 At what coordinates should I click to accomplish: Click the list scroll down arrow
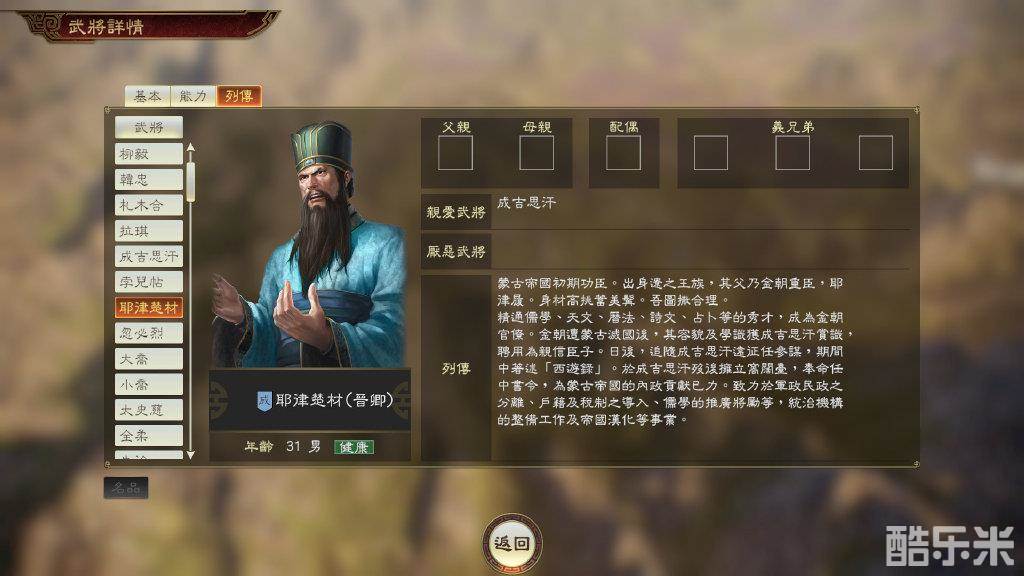191,455
